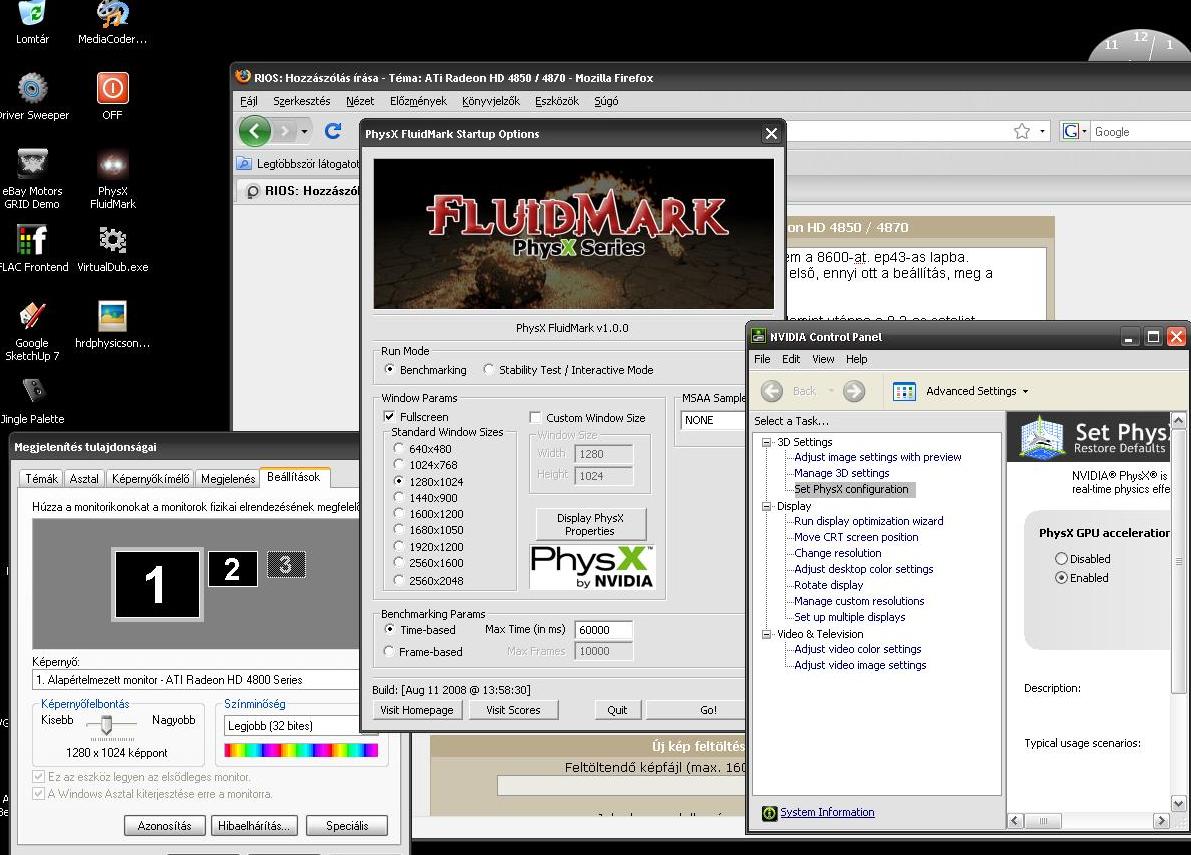1191x855 pixels.
Task: Open the Színminőség color quality dropdown
Action: coord(301,726)
